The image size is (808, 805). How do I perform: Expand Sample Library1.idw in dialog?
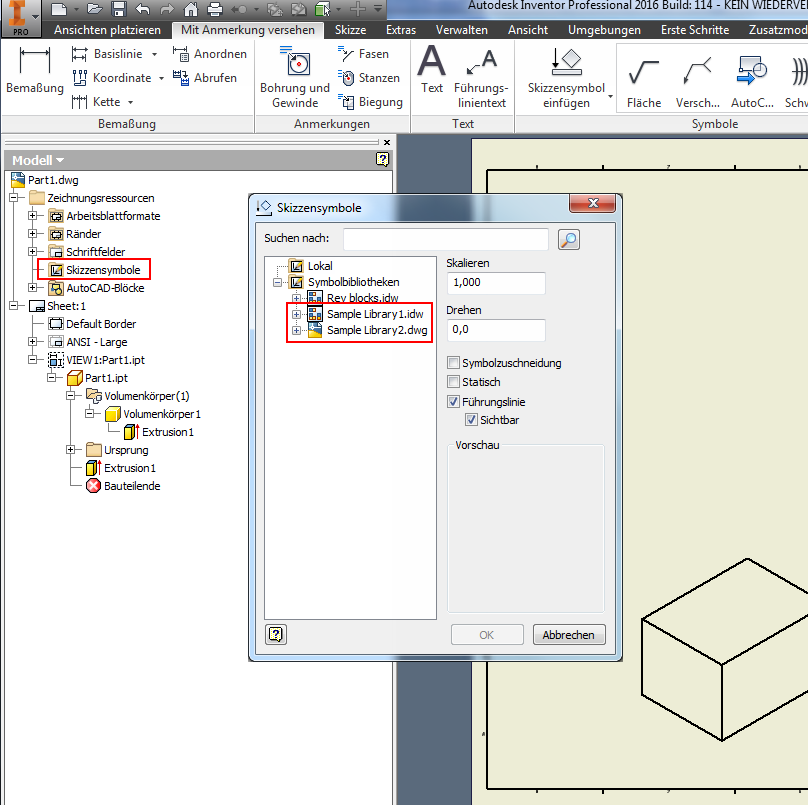[296, 314]
